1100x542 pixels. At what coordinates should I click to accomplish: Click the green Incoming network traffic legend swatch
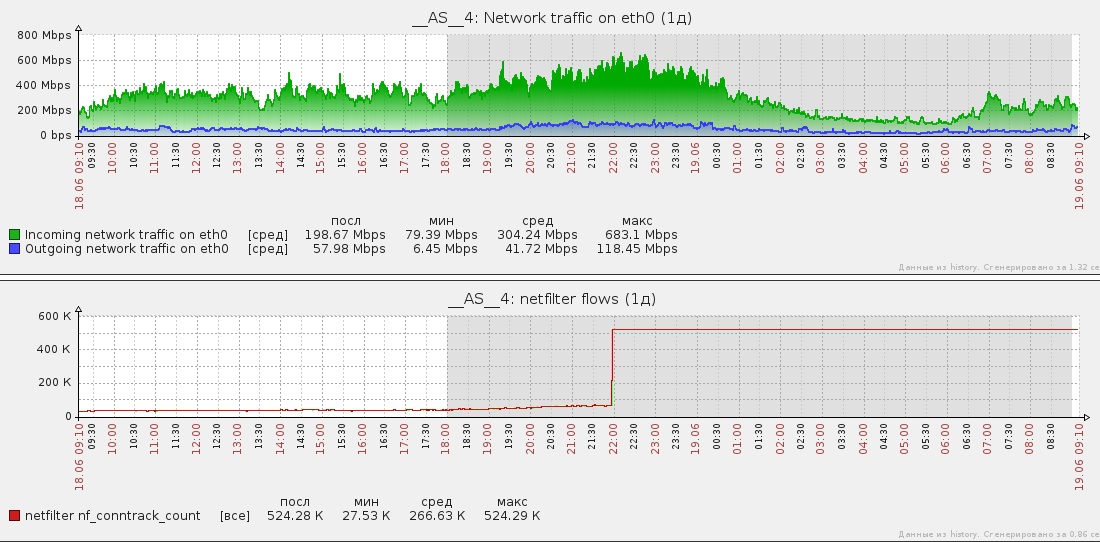coord(14,235)
